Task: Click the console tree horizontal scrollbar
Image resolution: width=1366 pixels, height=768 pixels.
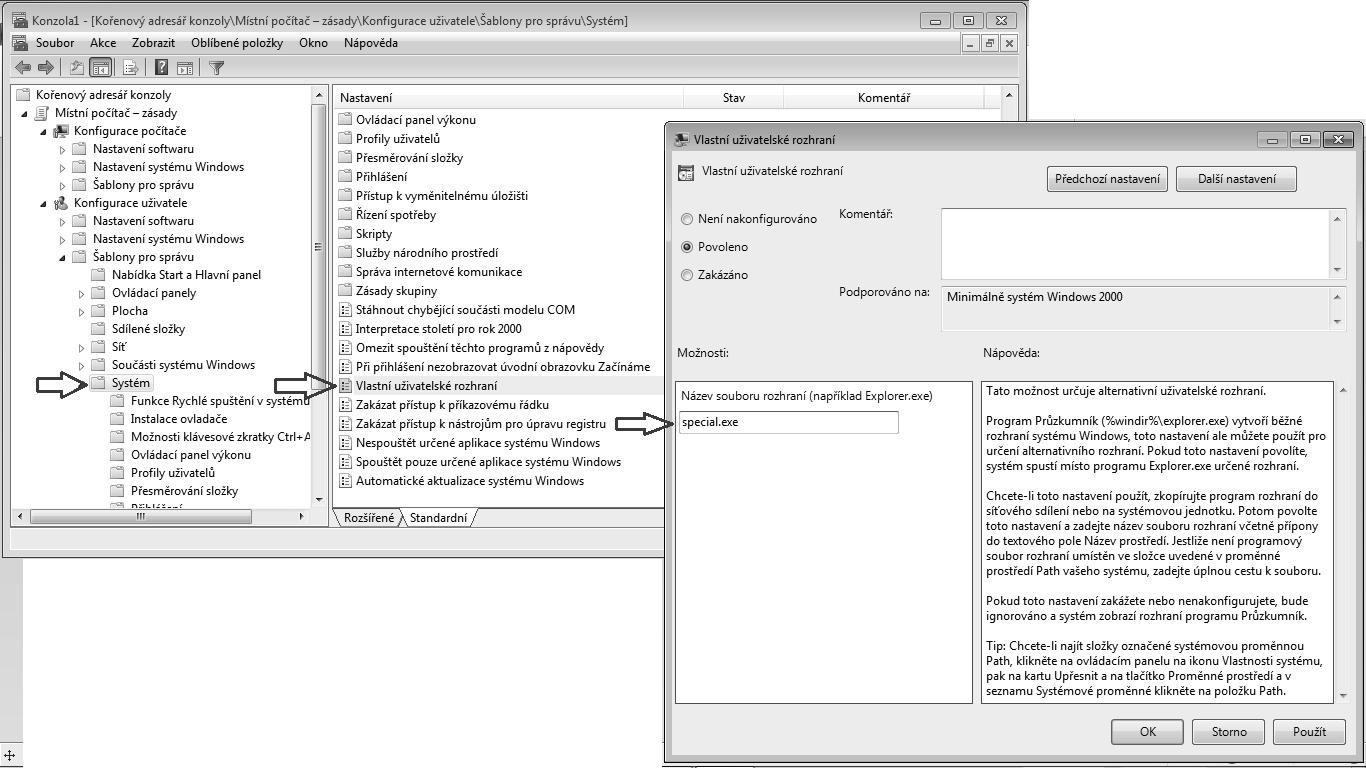Action: tap(160, 517)
